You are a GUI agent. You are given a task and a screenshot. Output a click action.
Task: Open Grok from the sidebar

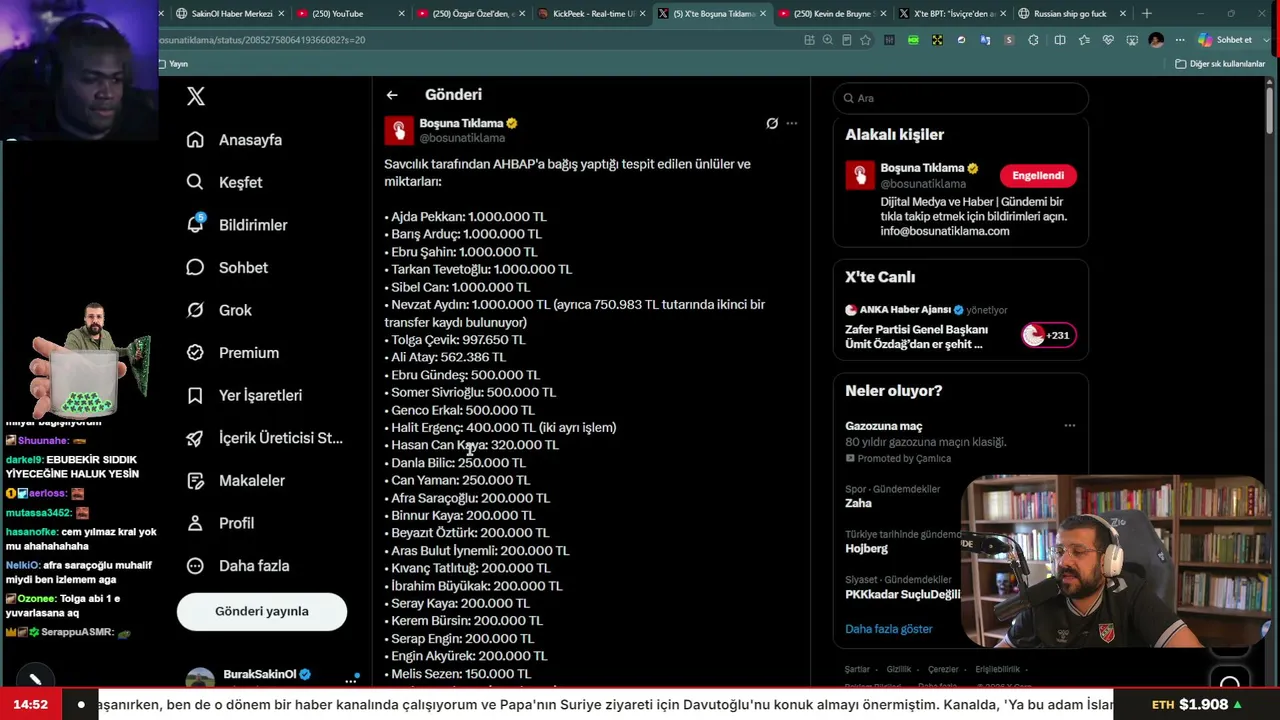click(x=219, y=310)
